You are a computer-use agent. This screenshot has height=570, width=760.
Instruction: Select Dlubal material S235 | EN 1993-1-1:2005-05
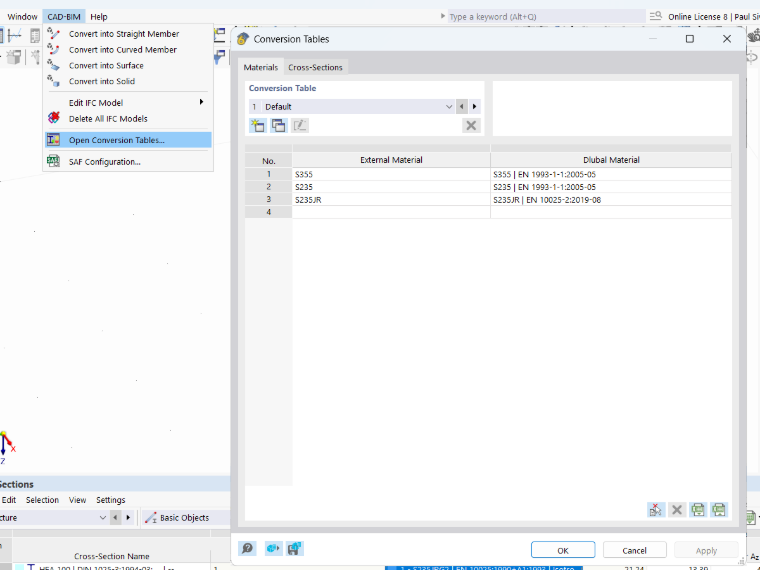pos(611,187)
